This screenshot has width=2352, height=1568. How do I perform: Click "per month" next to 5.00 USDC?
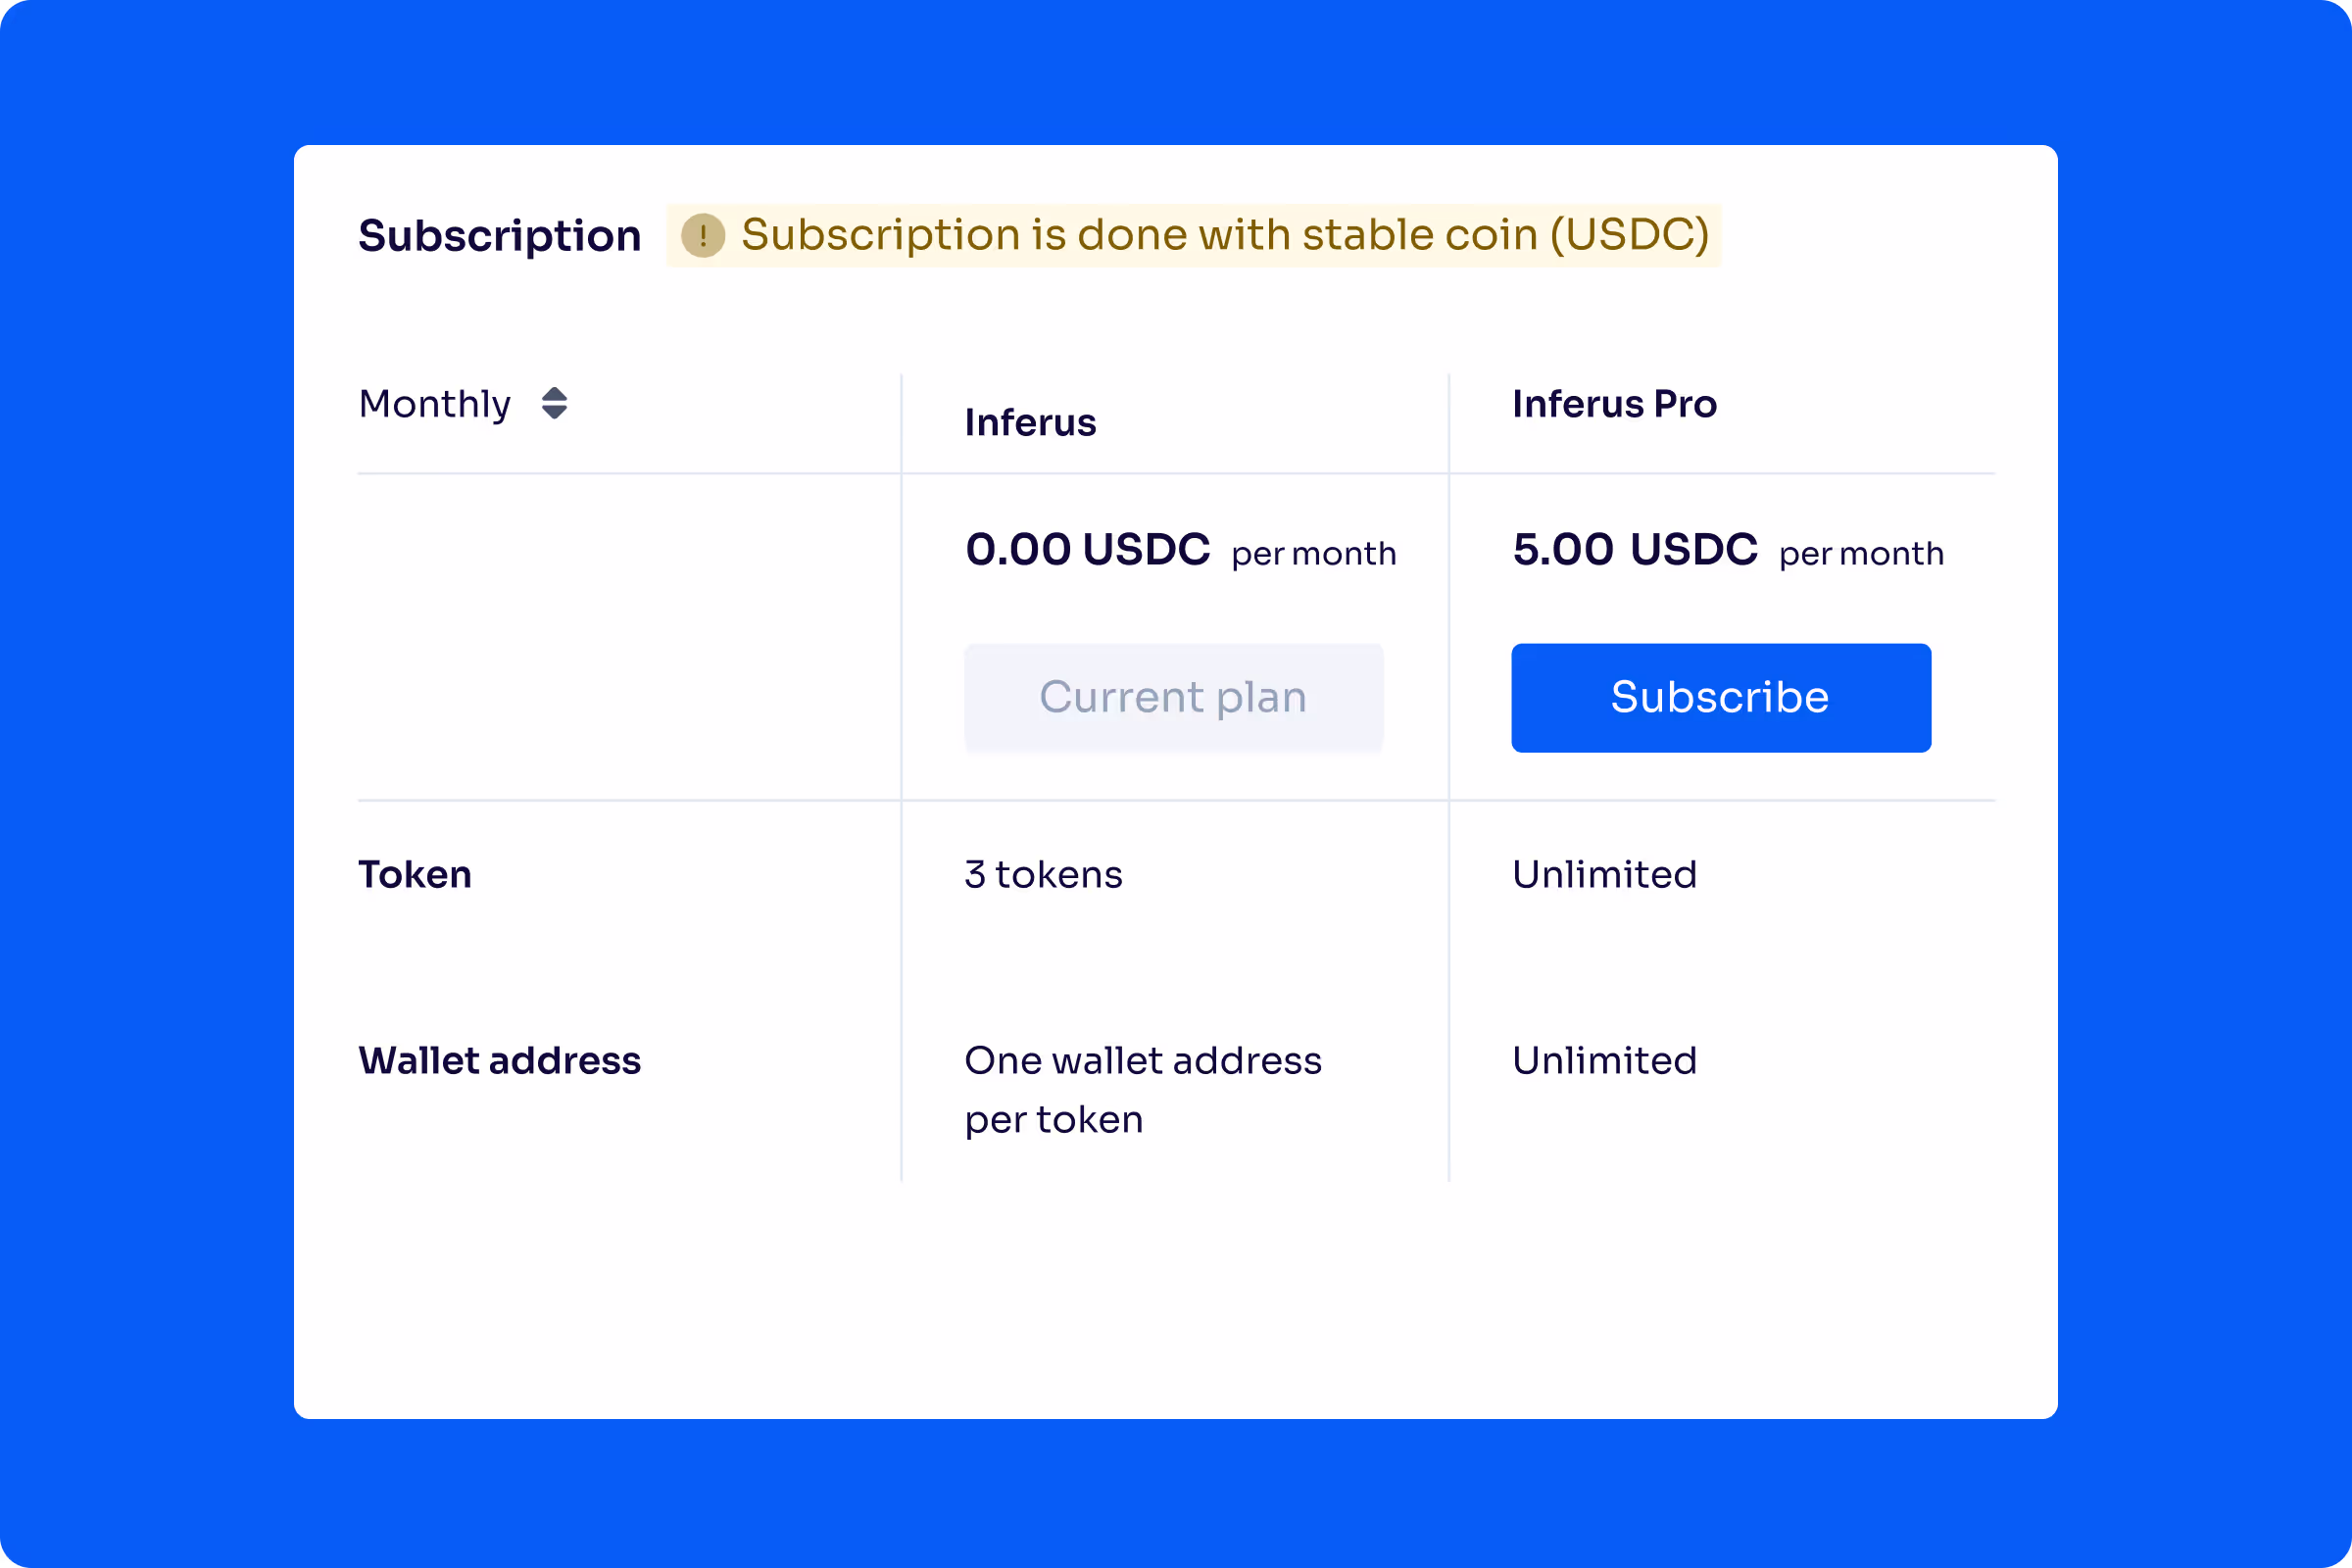1861,554
